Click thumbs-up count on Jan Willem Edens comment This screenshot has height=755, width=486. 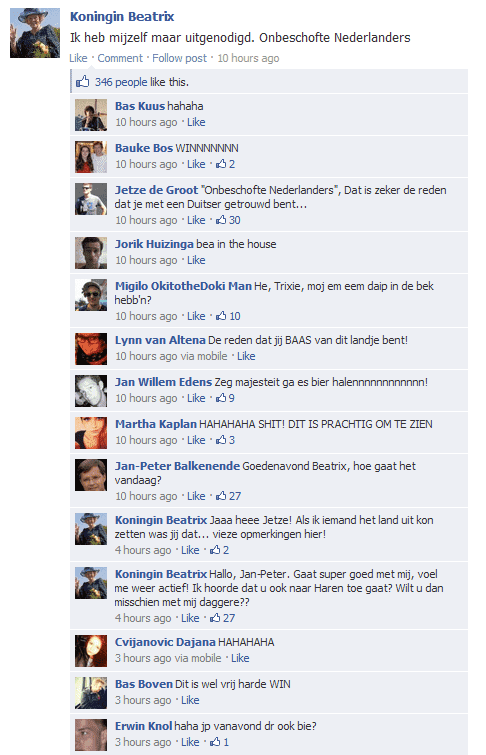click(225, 398)
